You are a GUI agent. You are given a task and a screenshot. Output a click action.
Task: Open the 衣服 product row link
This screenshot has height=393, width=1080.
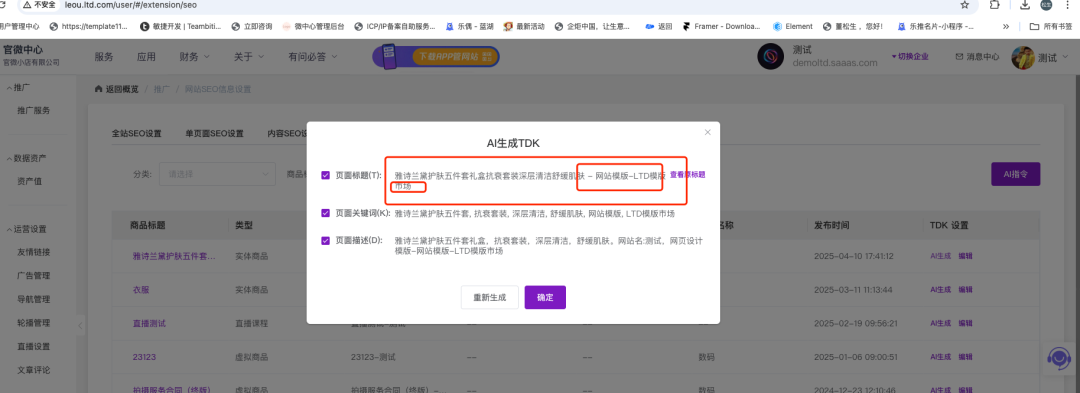[x=141, y=290]
